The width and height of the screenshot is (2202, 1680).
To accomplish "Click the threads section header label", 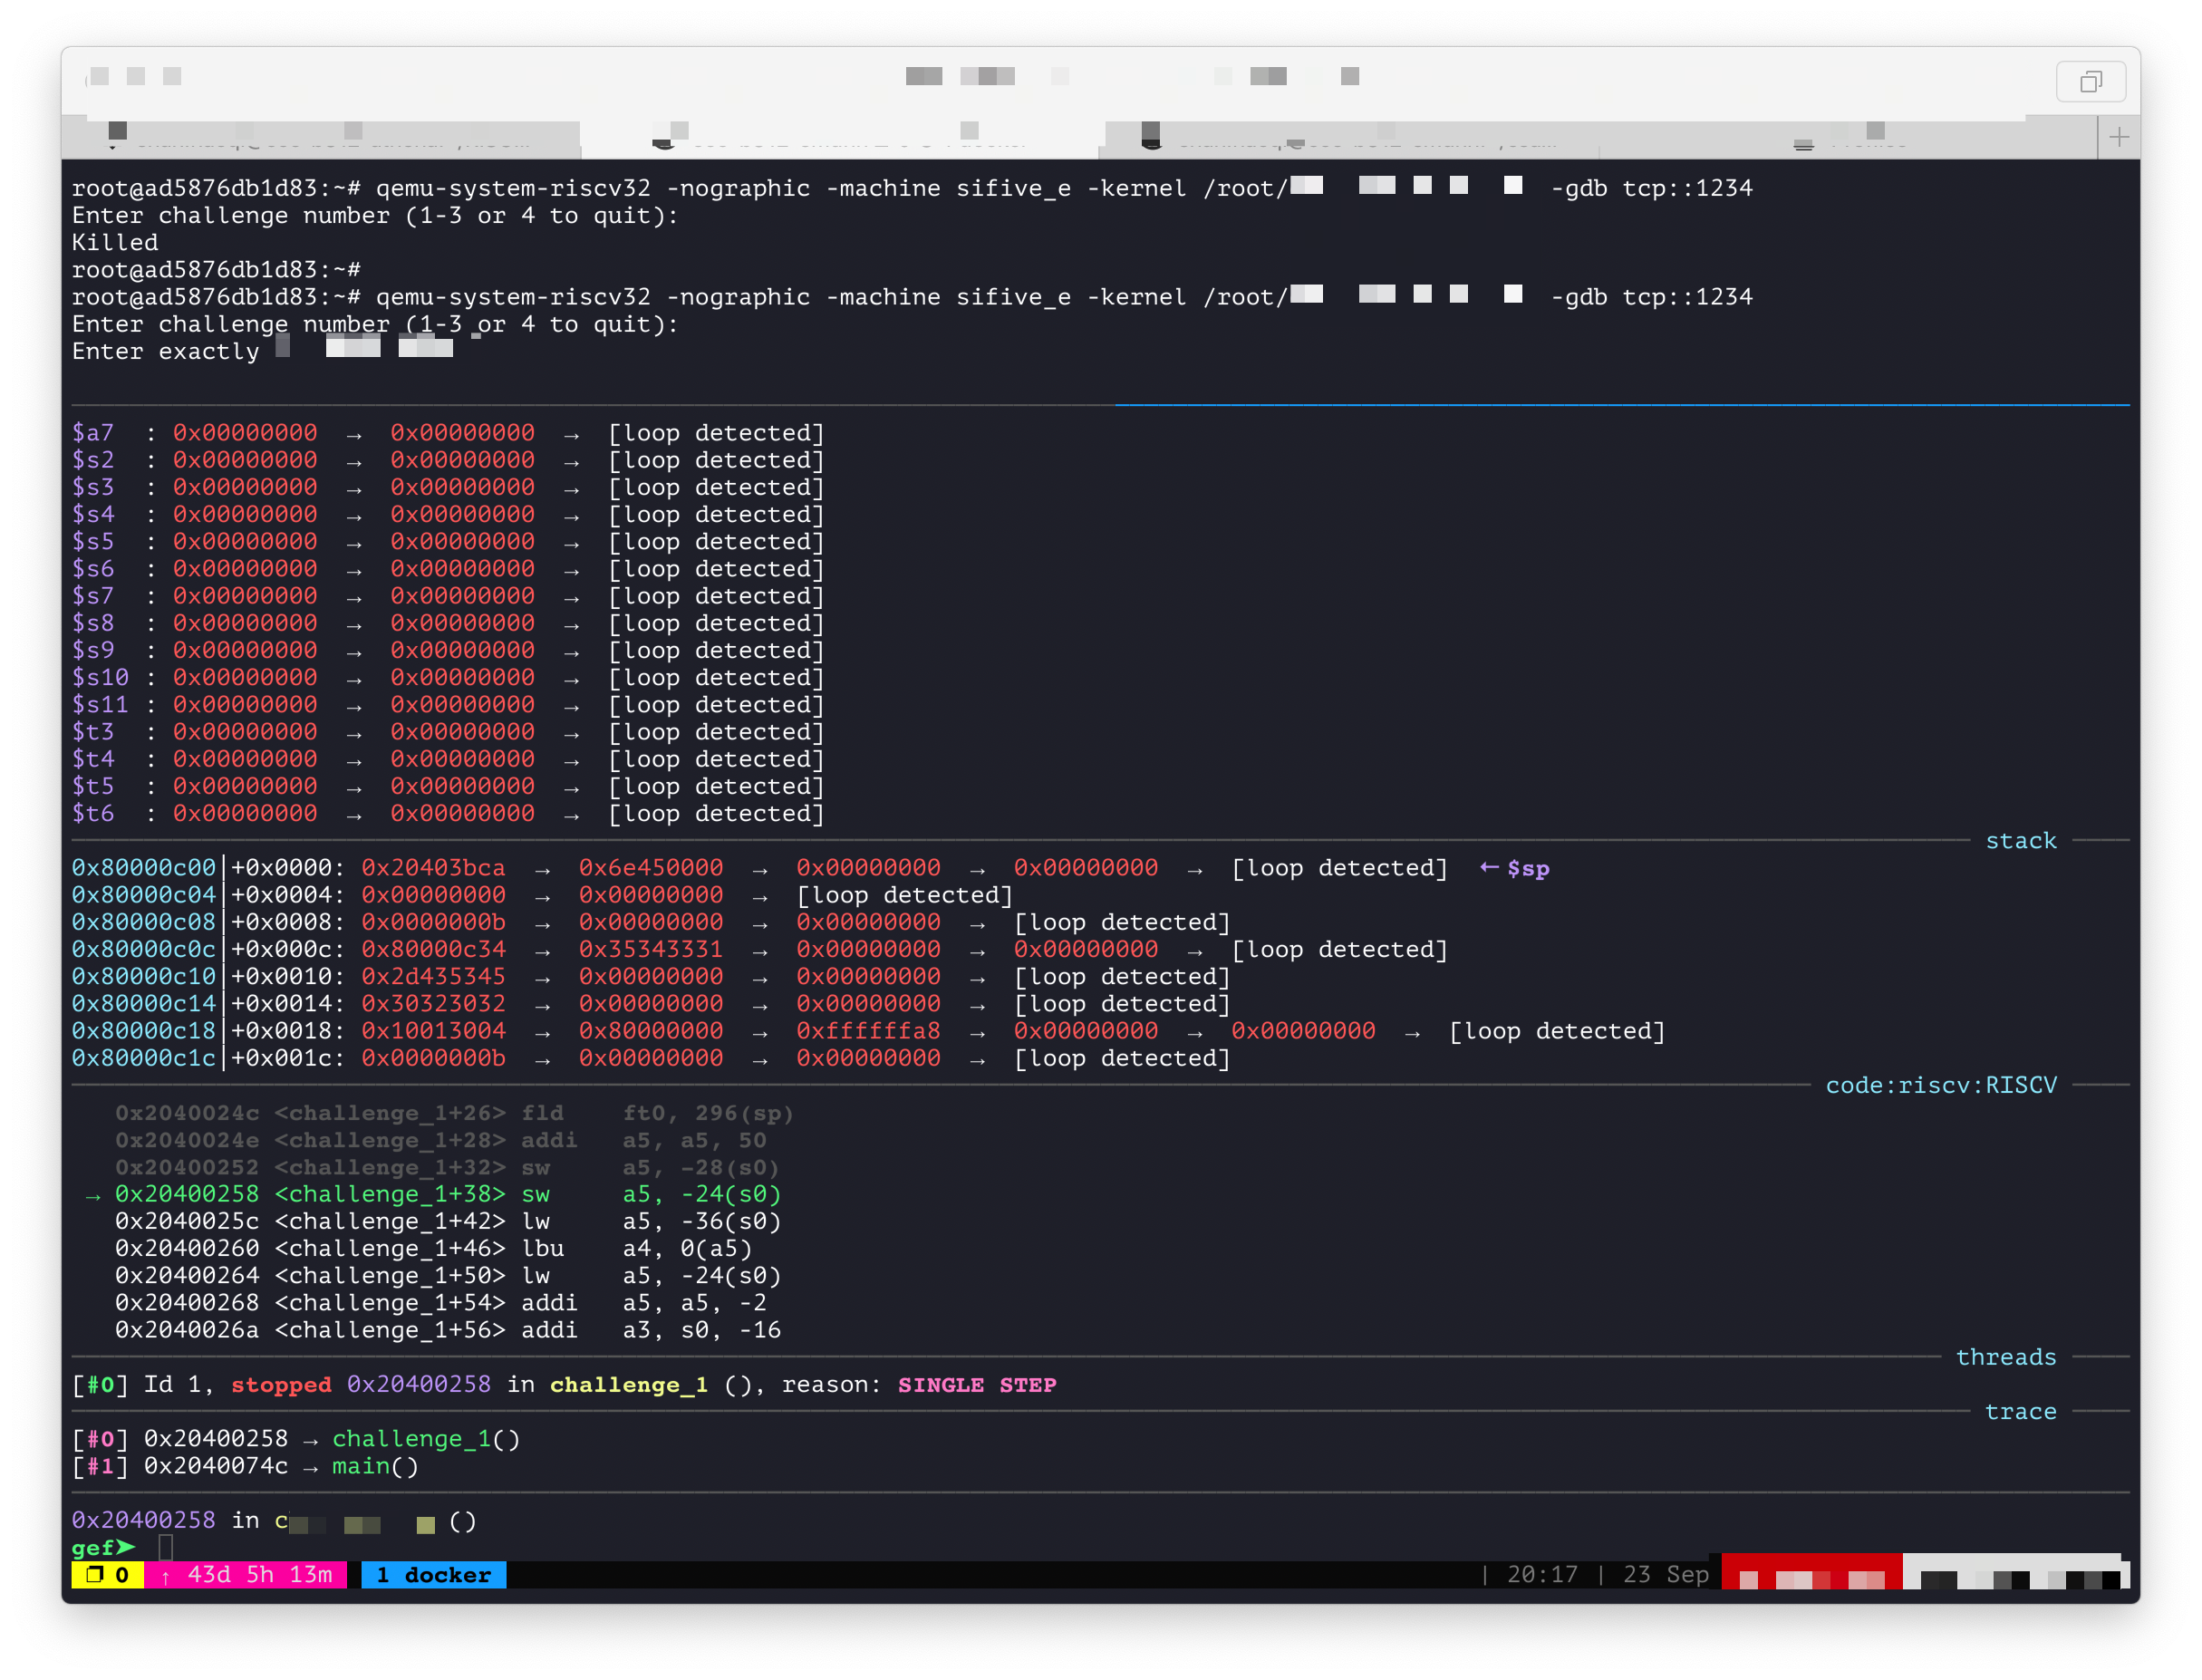I will pos(2005,1357).
